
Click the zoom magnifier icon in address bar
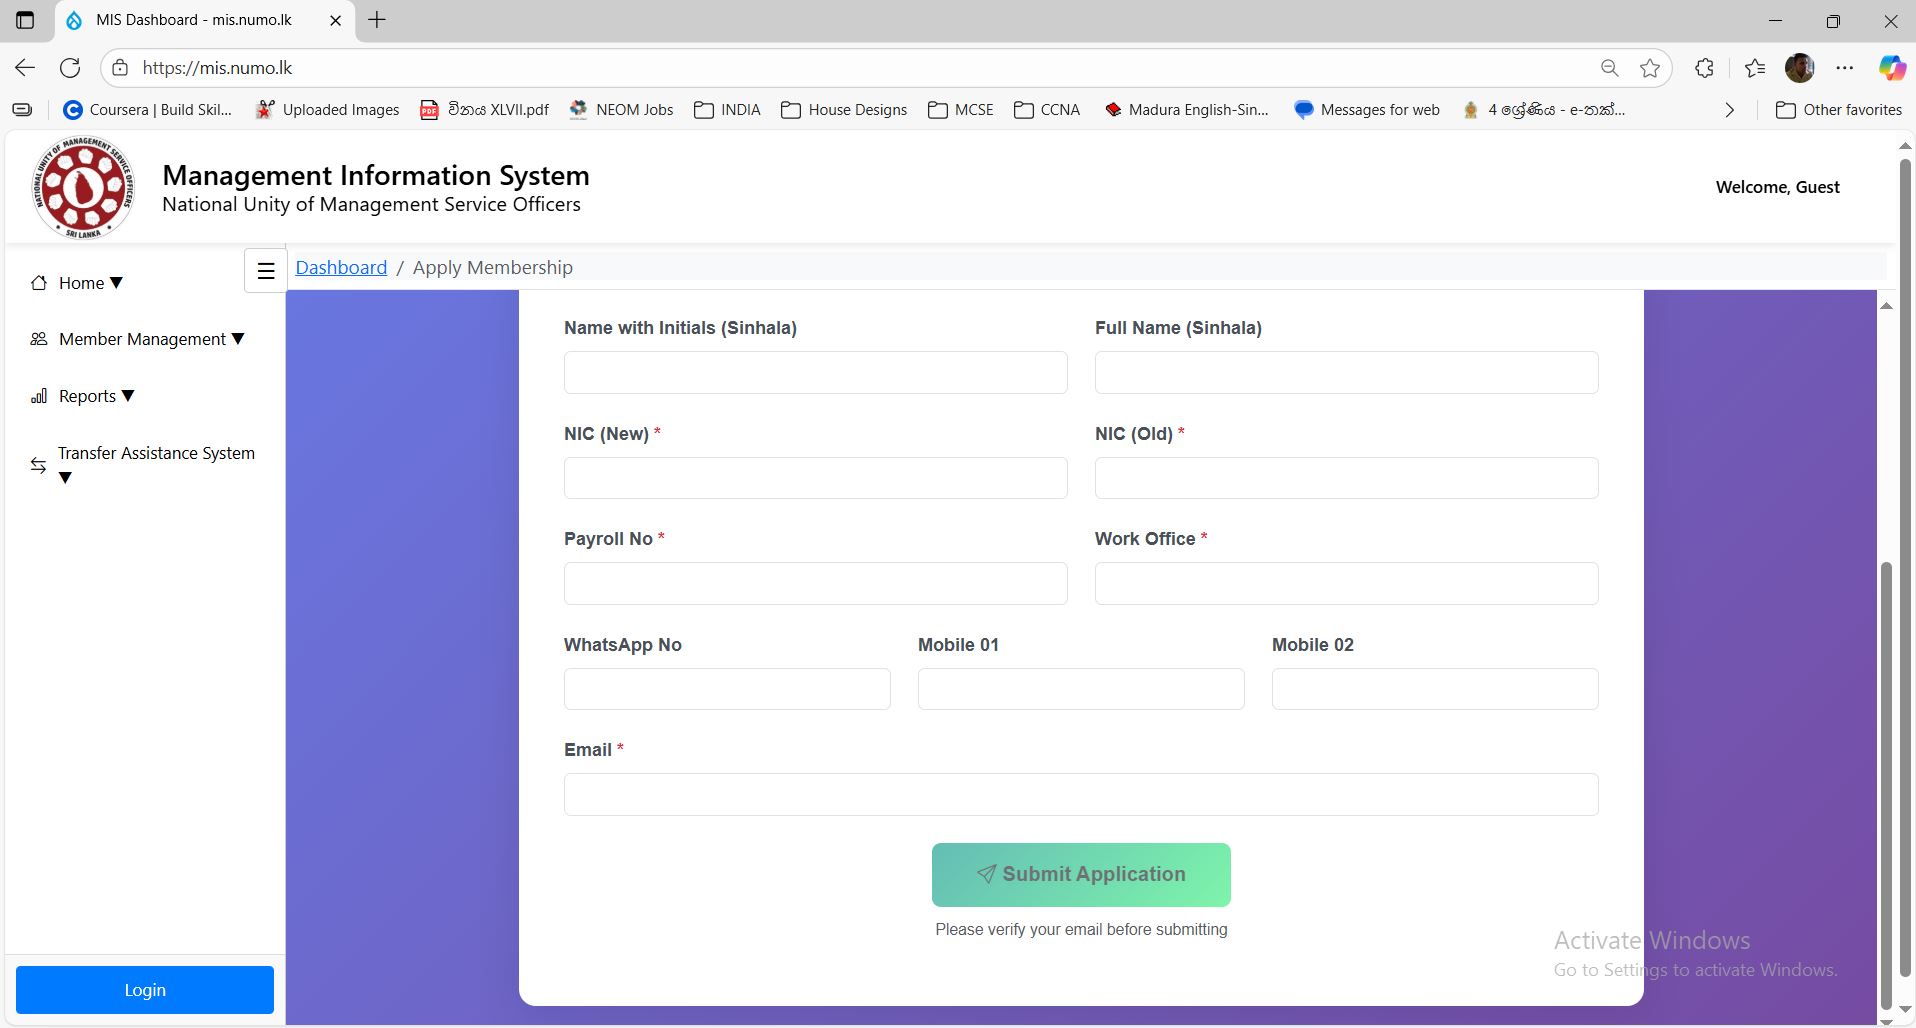(x=1609, y=68)
